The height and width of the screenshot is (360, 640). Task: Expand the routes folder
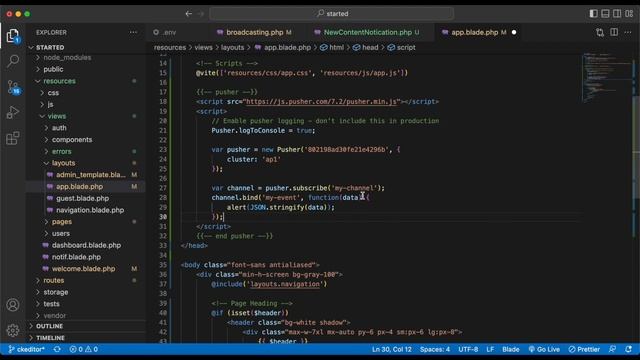(x=86, y=280)
